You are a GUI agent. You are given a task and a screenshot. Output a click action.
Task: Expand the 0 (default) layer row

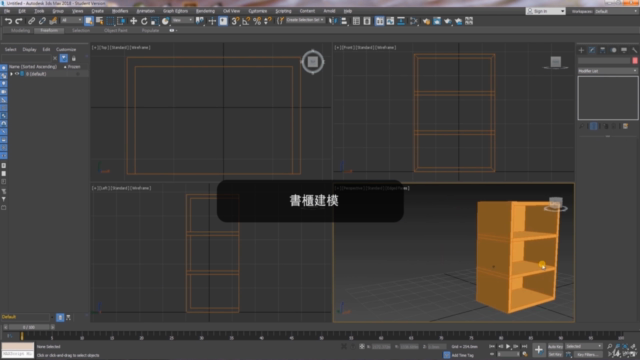point(11,74)
